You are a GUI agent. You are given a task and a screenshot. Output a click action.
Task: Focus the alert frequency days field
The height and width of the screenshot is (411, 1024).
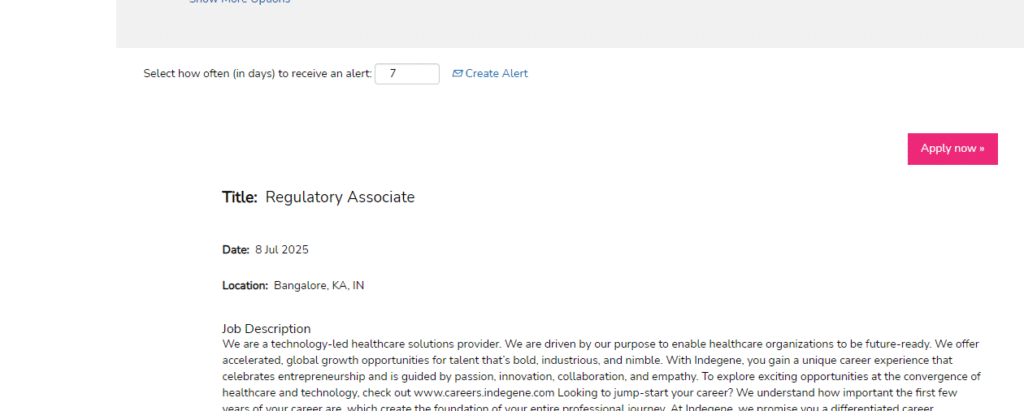[x=407, y=74]
